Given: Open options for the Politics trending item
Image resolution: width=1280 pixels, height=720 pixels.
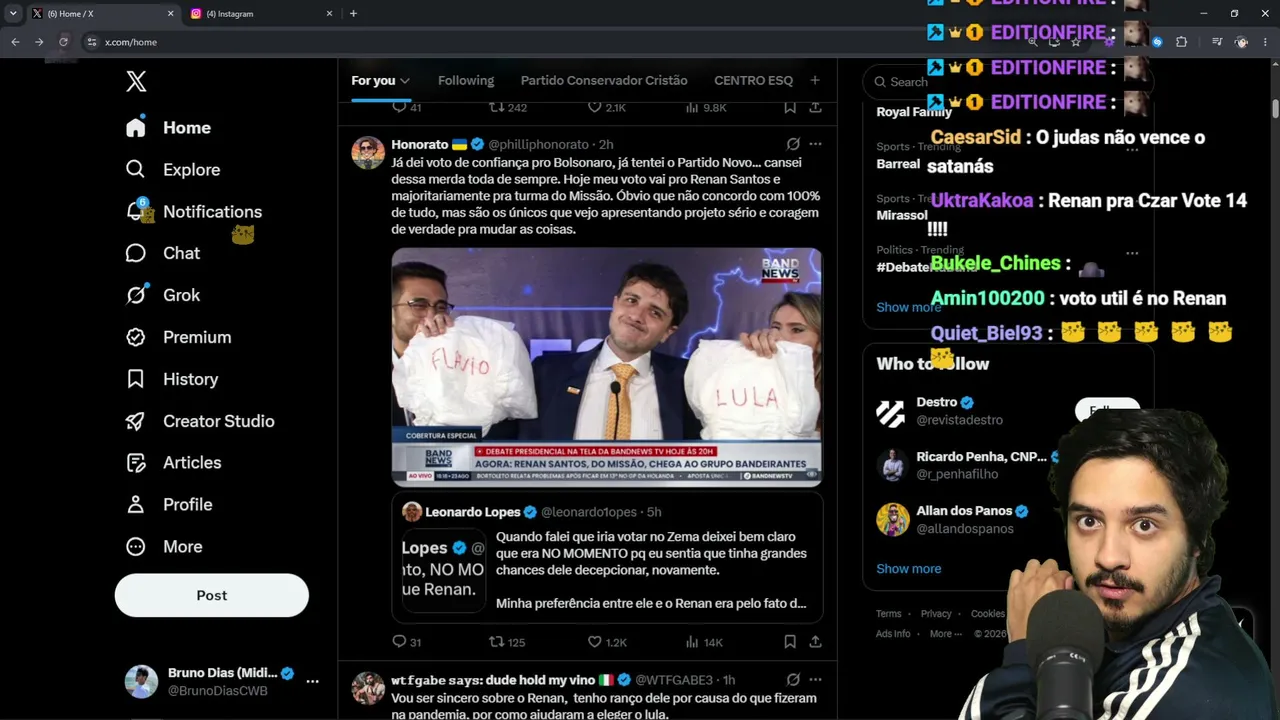Looking at the screenshot, I should pyautogui.click(x=1132, y=253).
